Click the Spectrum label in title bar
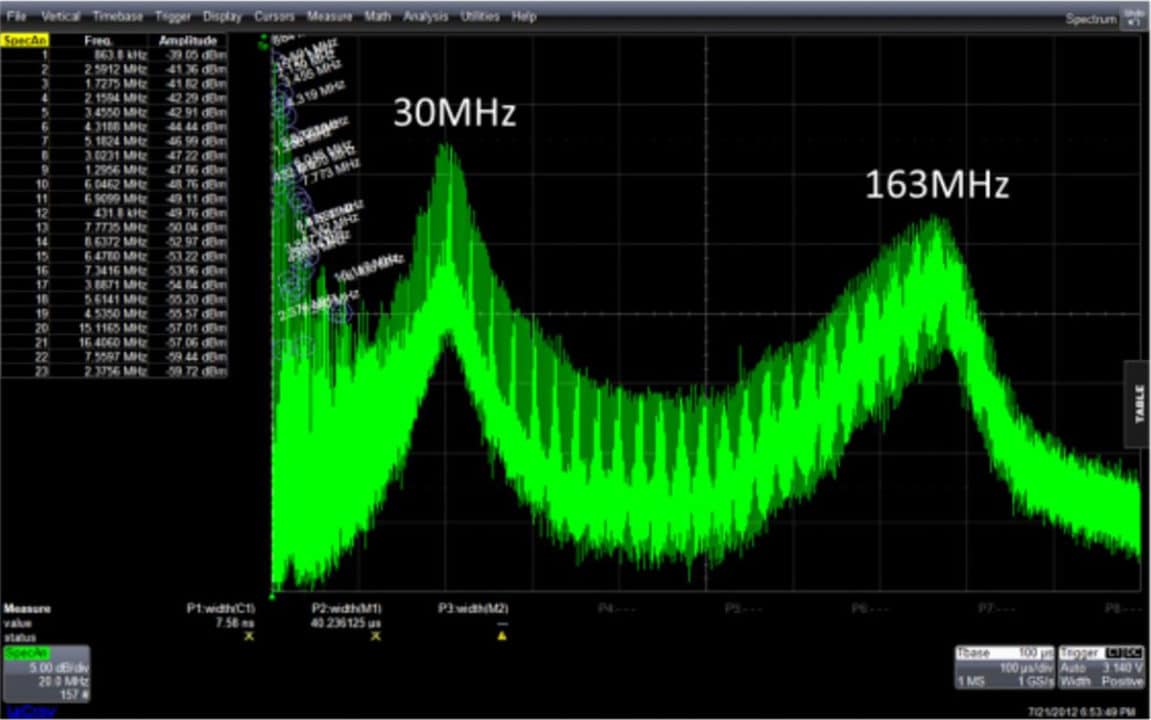Viewport: 1151px width, 720px height. [1089, 18]
